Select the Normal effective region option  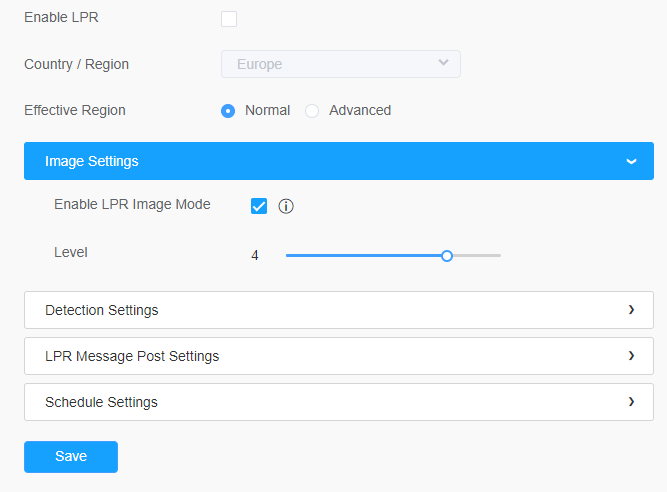pyautogui.click(x=228, y=111)
